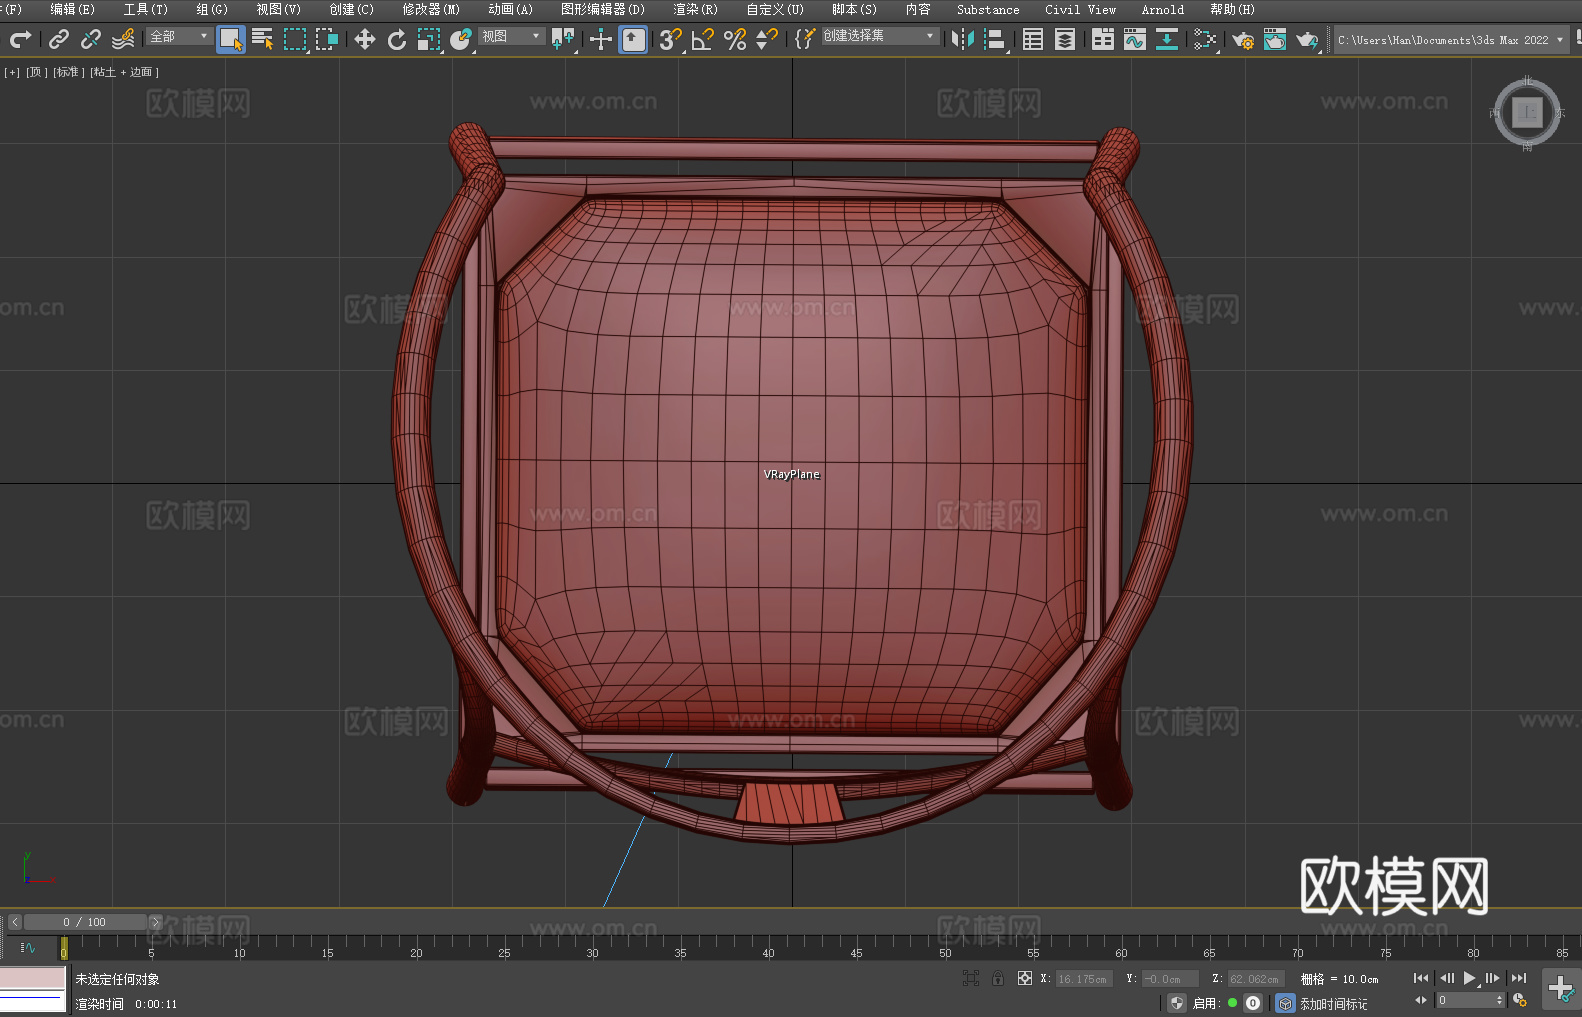The height and width of the screenshot is (1017, 1582).
Task: Select the Move tool
Action: click(x=365, y=39)
